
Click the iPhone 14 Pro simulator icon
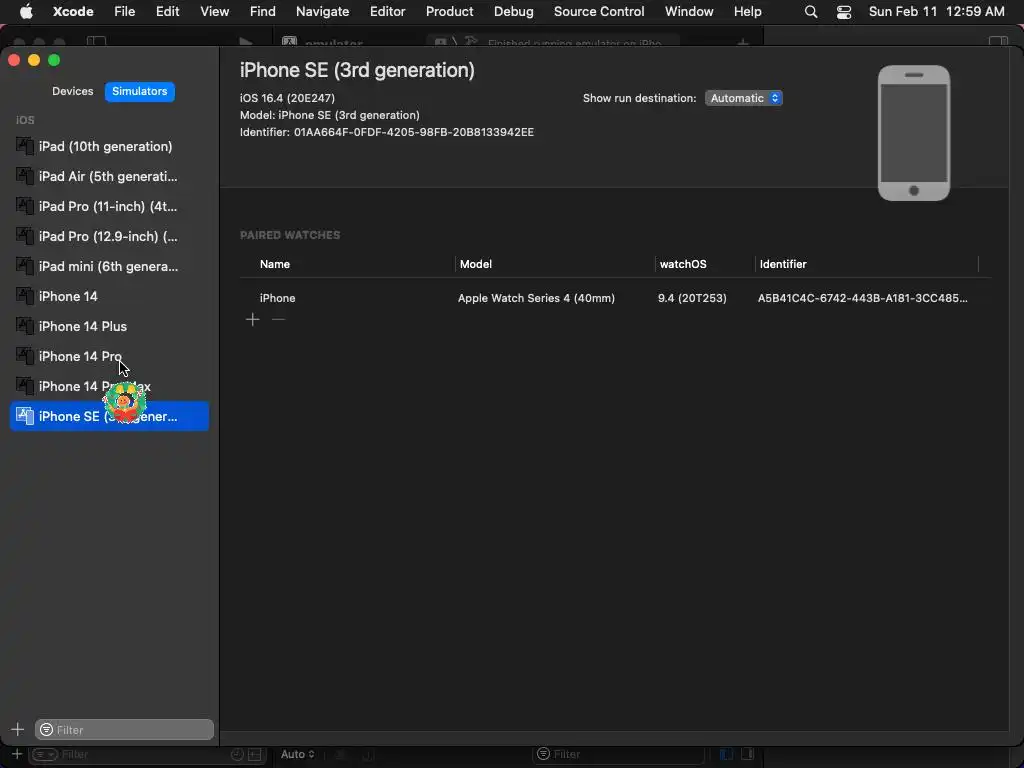coord(25,356)
